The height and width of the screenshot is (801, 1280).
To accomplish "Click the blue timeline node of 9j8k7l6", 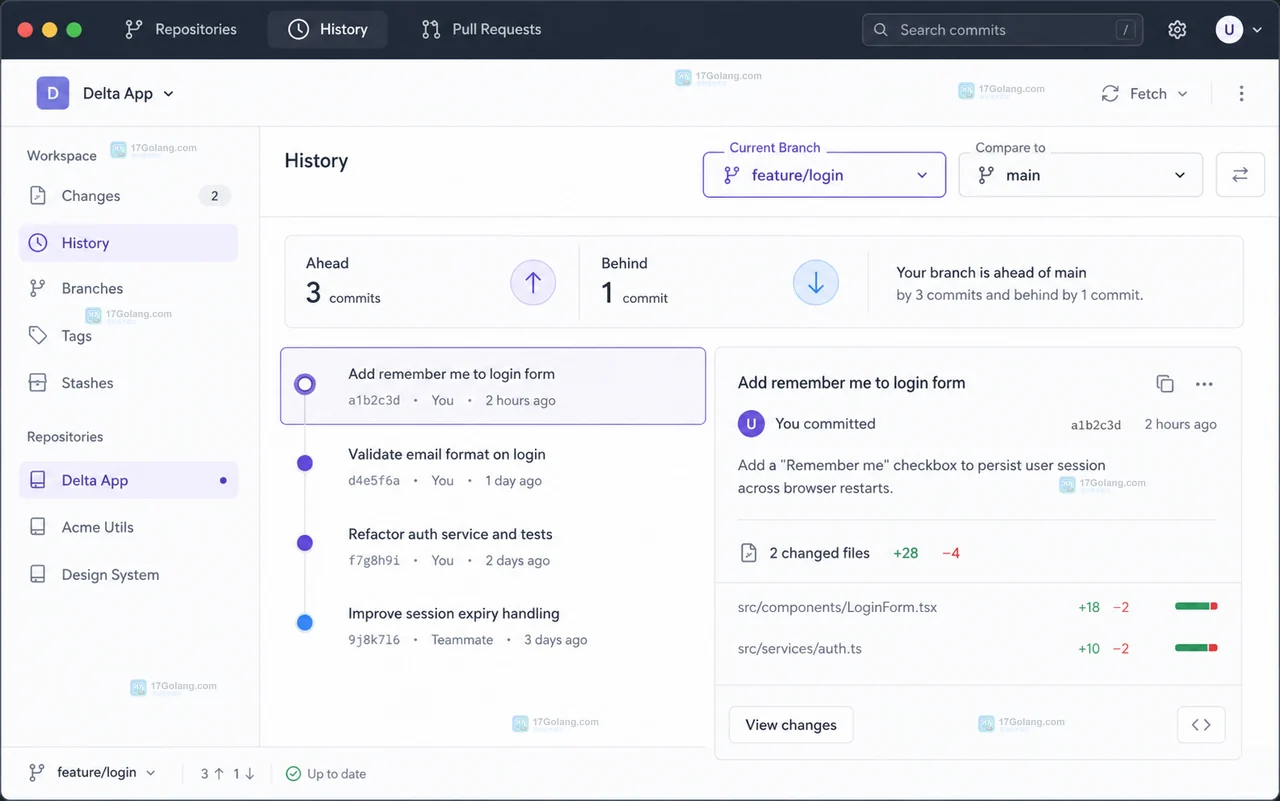I will pos(305,622).
